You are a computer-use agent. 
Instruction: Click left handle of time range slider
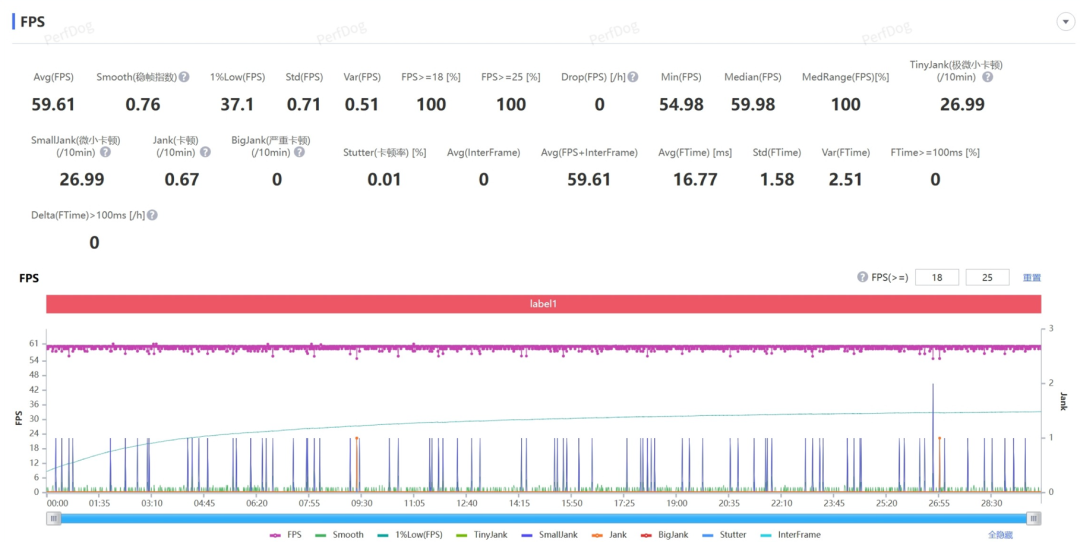coord(53,519)
